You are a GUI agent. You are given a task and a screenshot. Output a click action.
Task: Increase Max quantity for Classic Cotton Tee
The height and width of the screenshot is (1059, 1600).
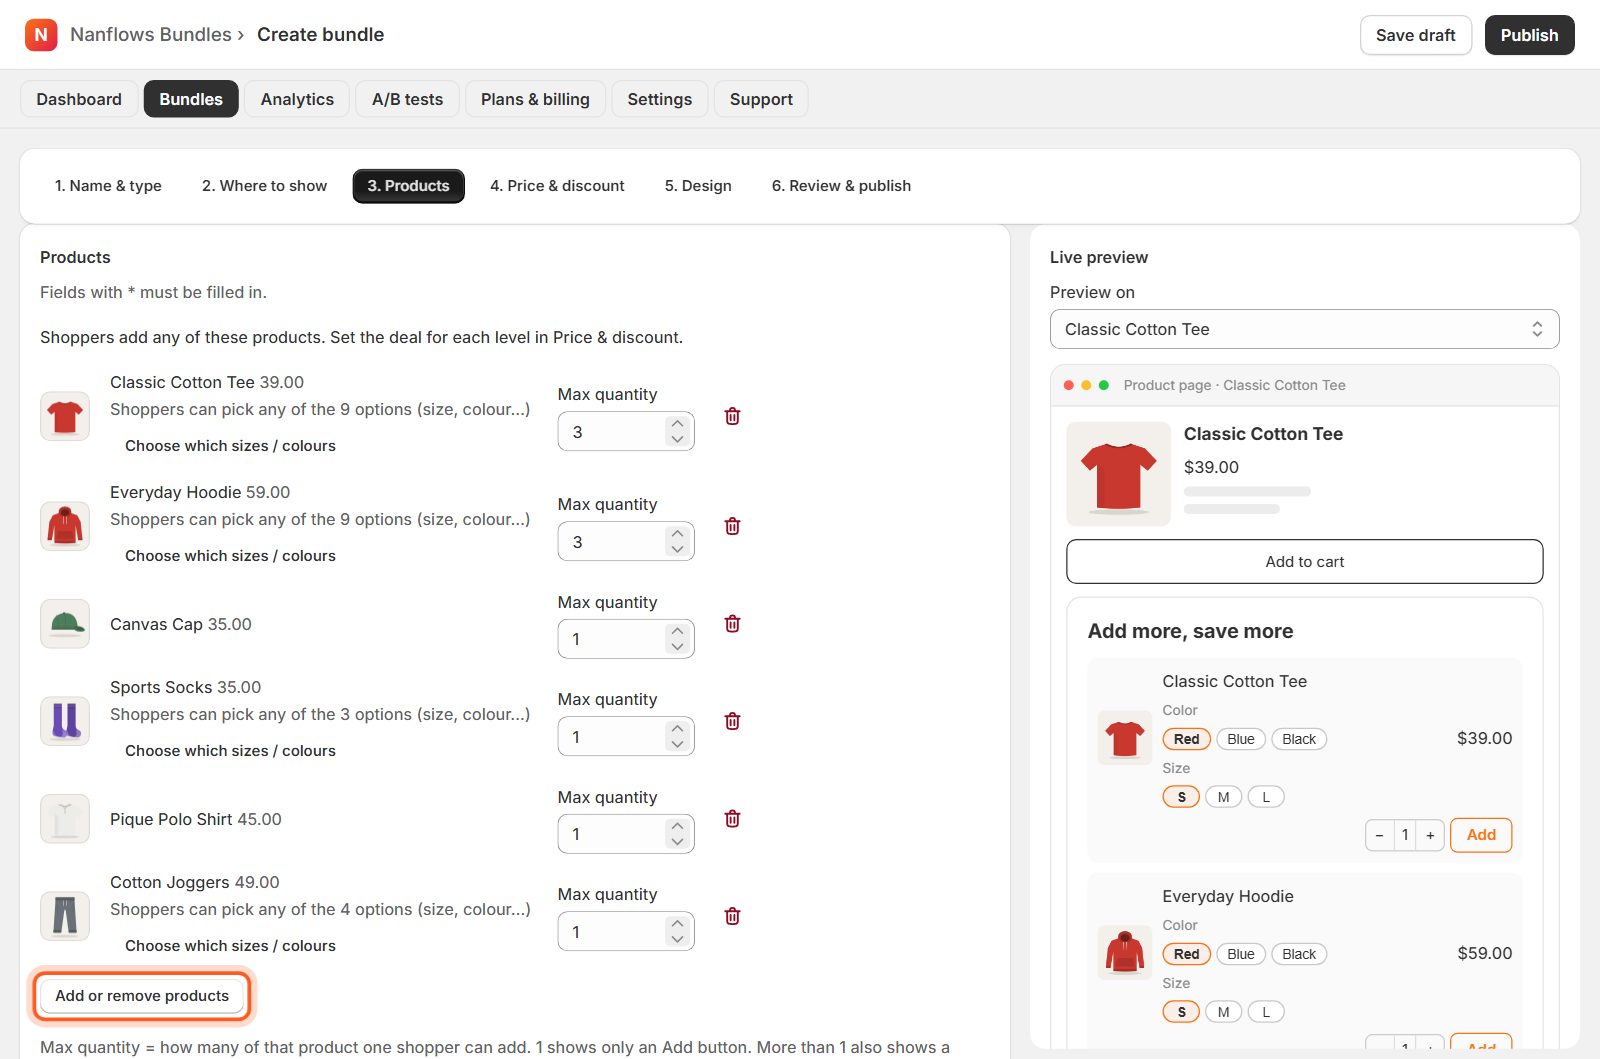(x=677, y=424)
